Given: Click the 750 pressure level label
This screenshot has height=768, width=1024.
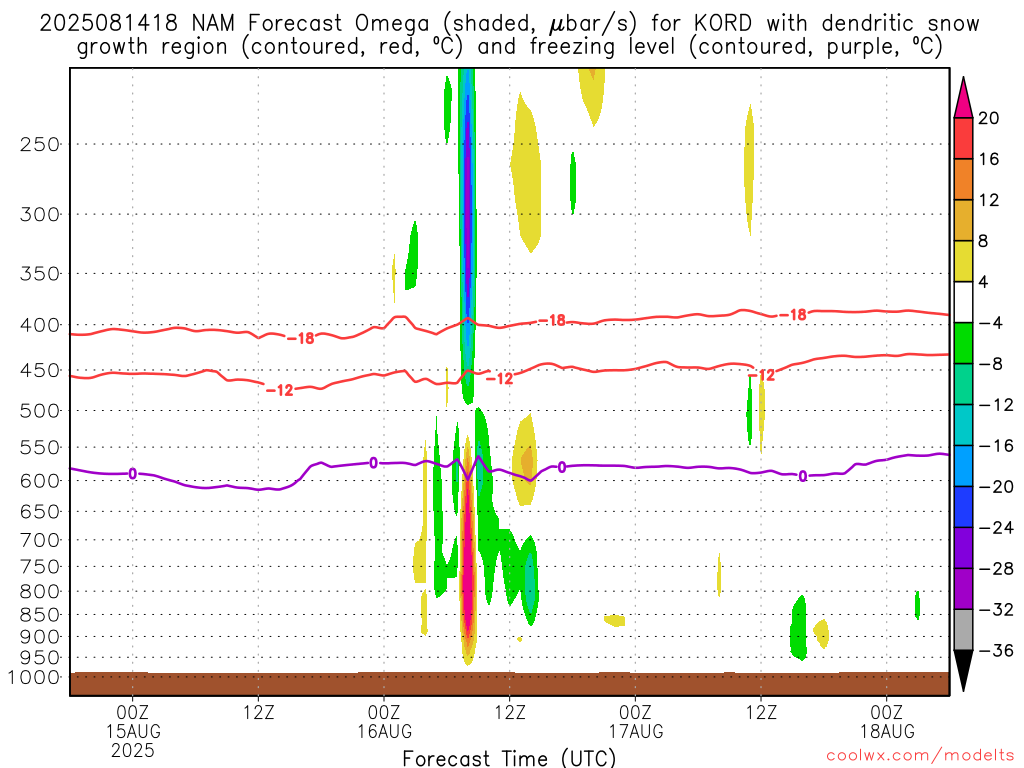Looking at the screenshot, I should pos(40,567).
